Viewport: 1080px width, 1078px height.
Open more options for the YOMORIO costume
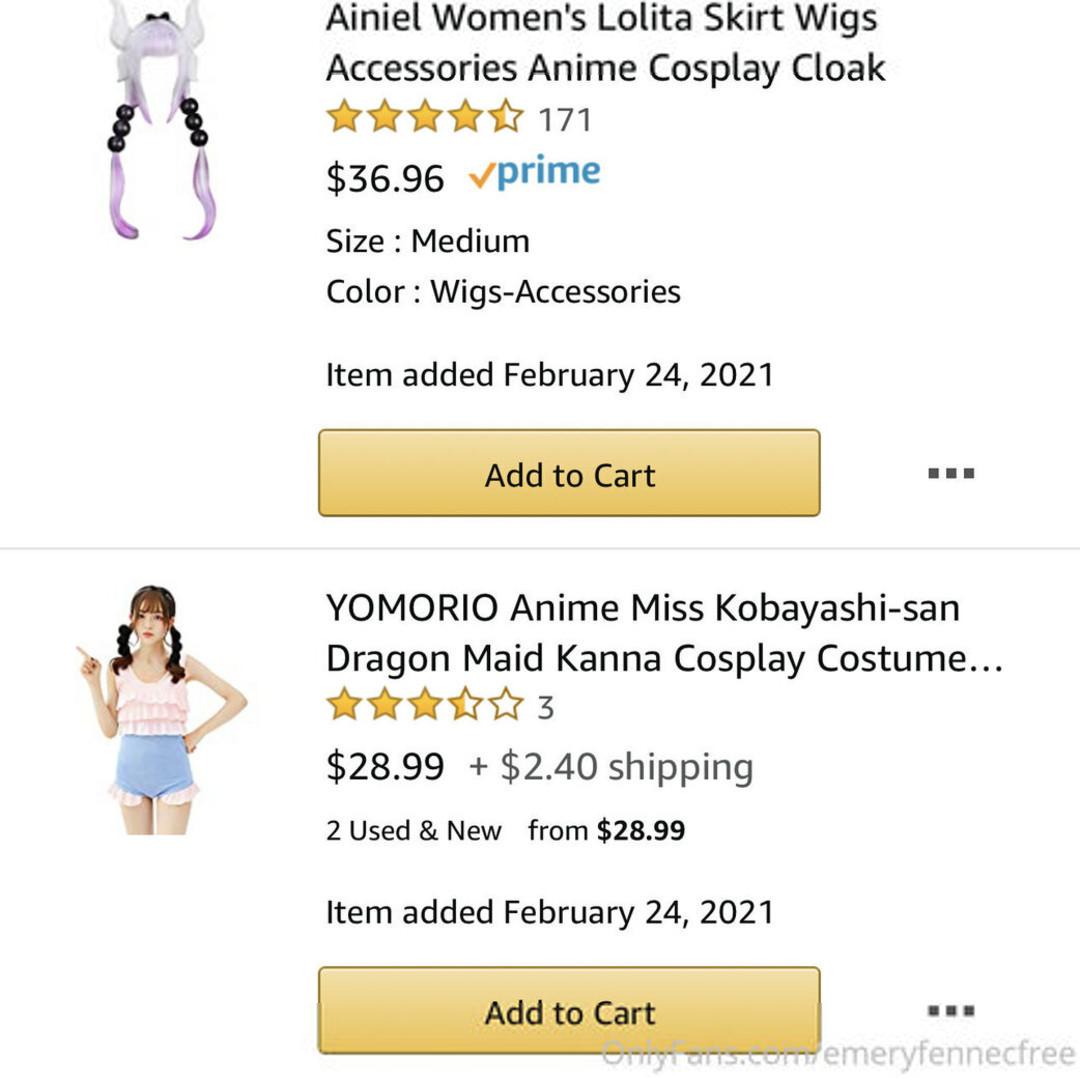[x=950, y=1011]
